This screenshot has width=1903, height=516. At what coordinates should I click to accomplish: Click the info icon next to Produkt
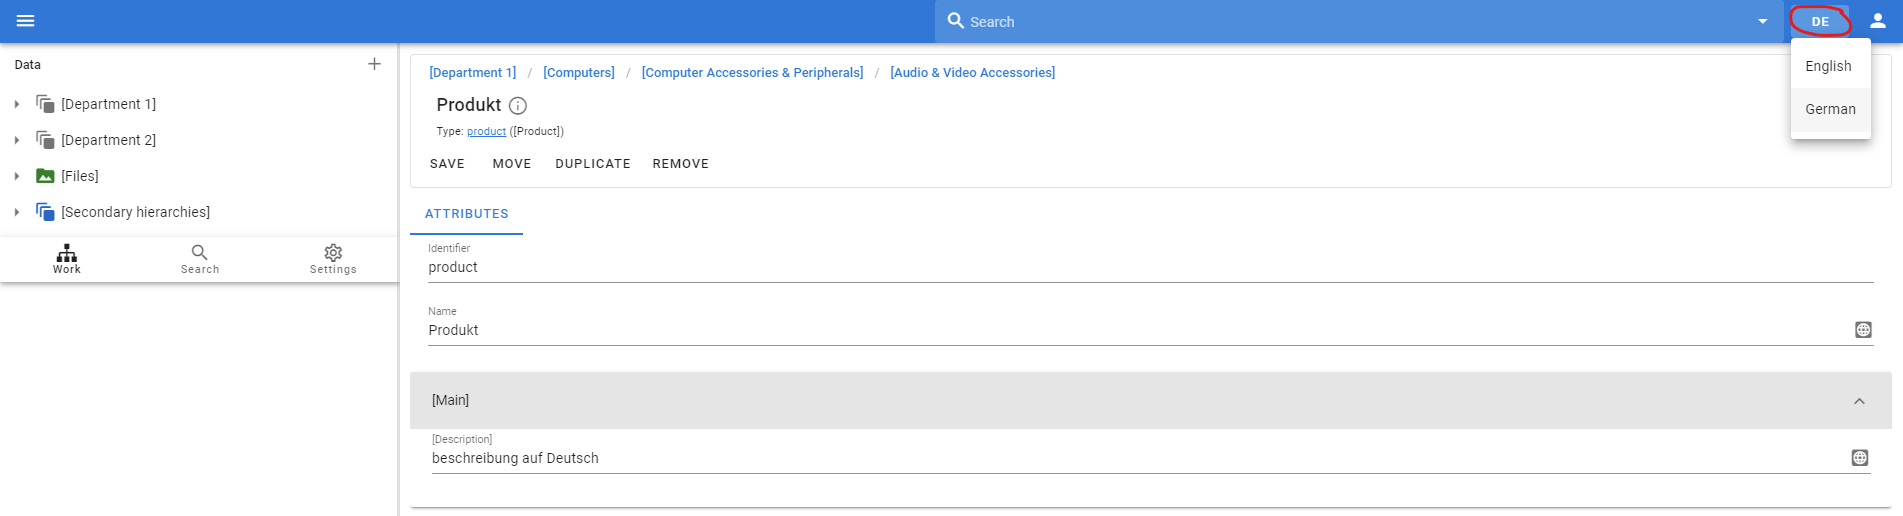coord(518,106)
